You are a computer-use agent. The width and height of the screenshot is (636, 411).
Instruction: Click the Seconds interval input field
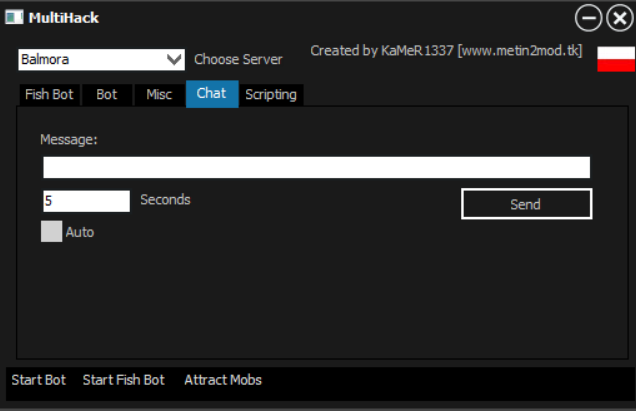point(86,201)
